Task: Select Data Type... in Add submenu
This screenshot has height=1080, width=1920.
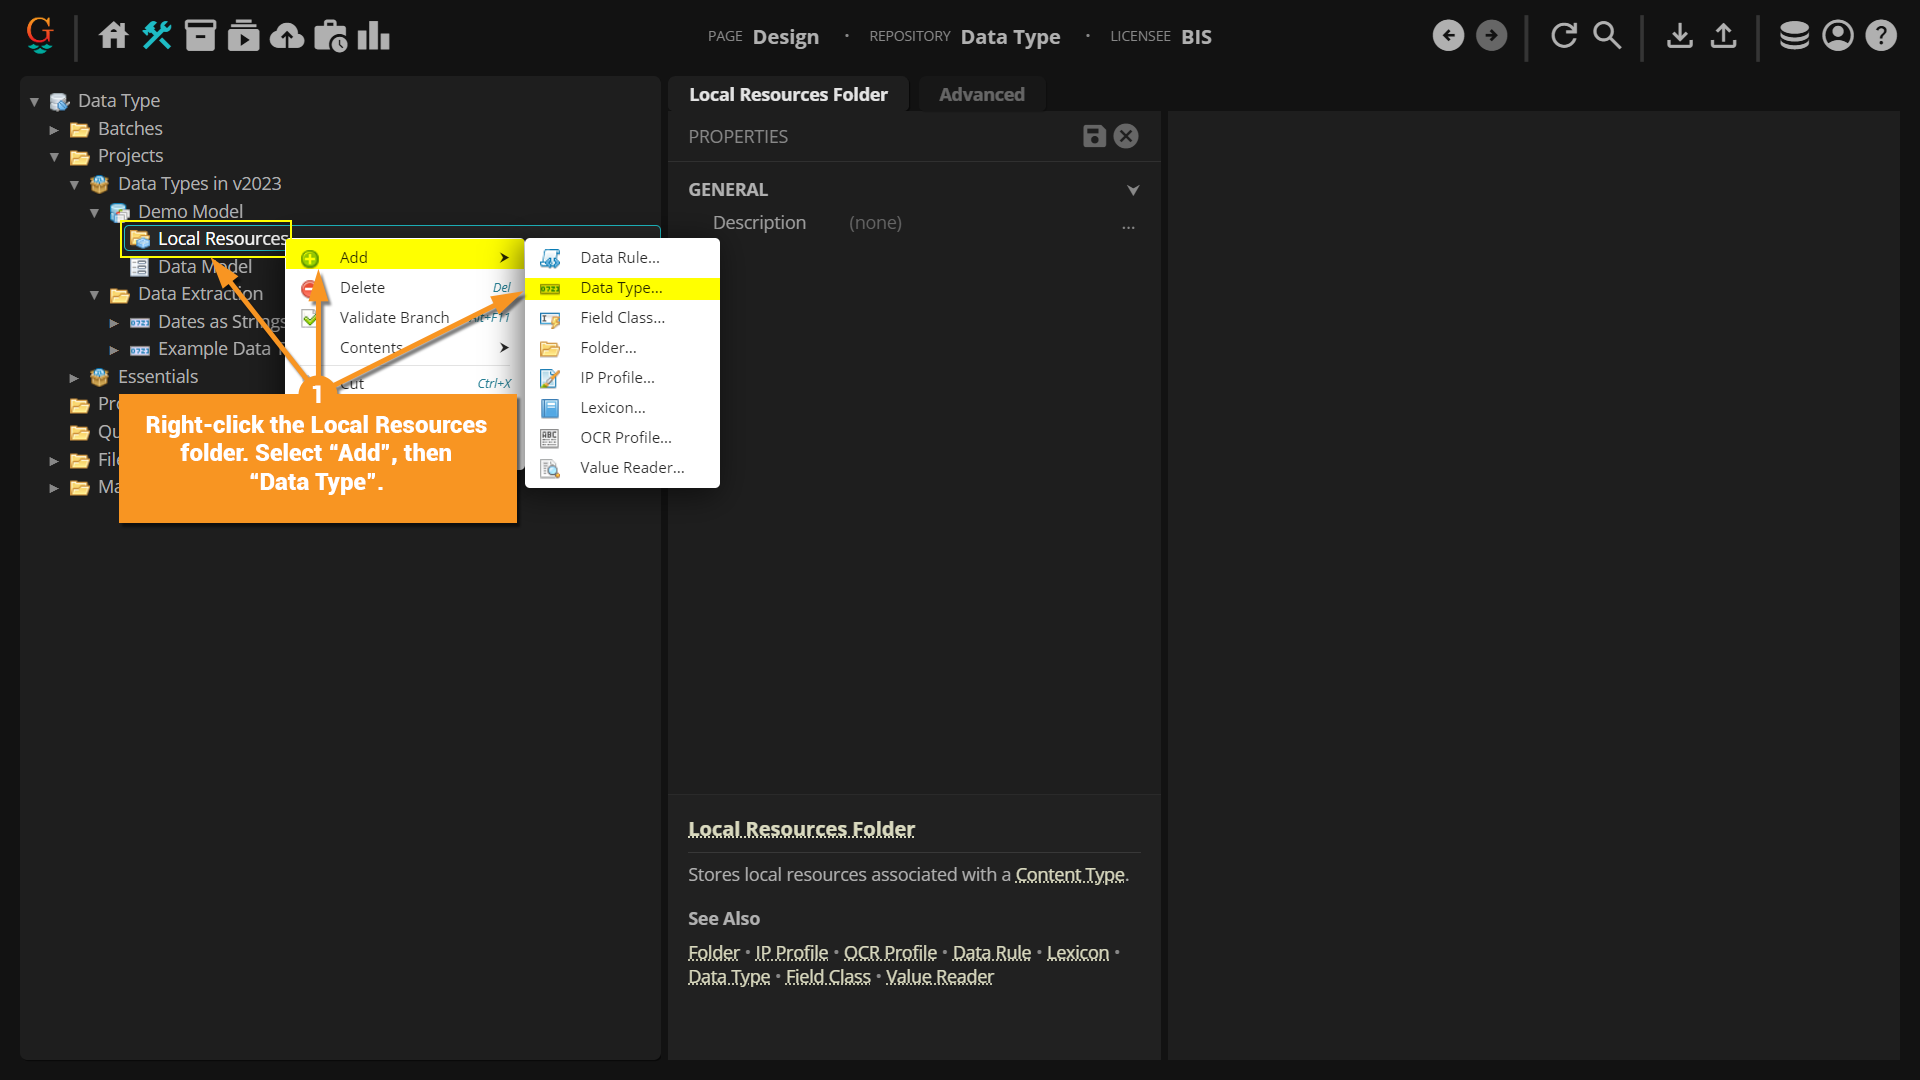Action: pyautogui.click(x=621, y=288)
